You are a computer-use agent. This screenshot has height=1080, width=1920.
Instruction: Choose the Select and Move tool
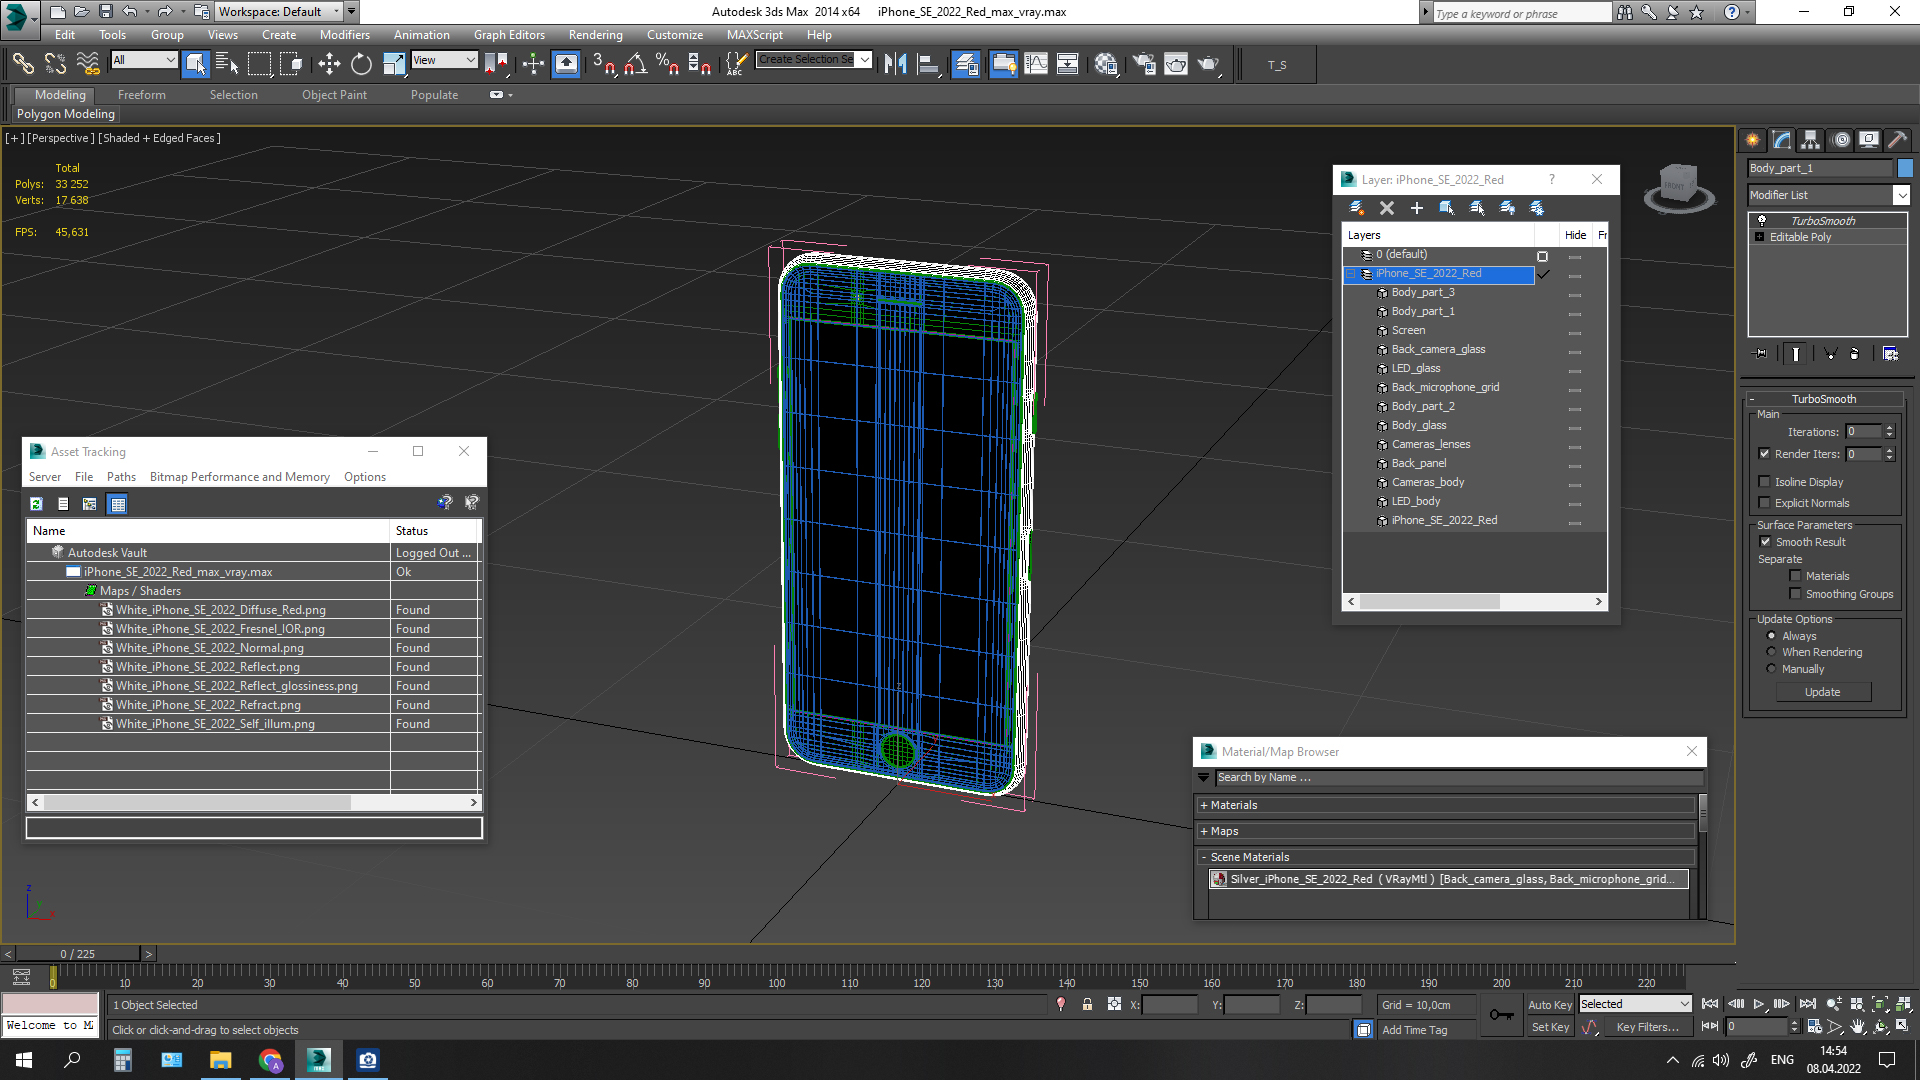click(329, 64)
